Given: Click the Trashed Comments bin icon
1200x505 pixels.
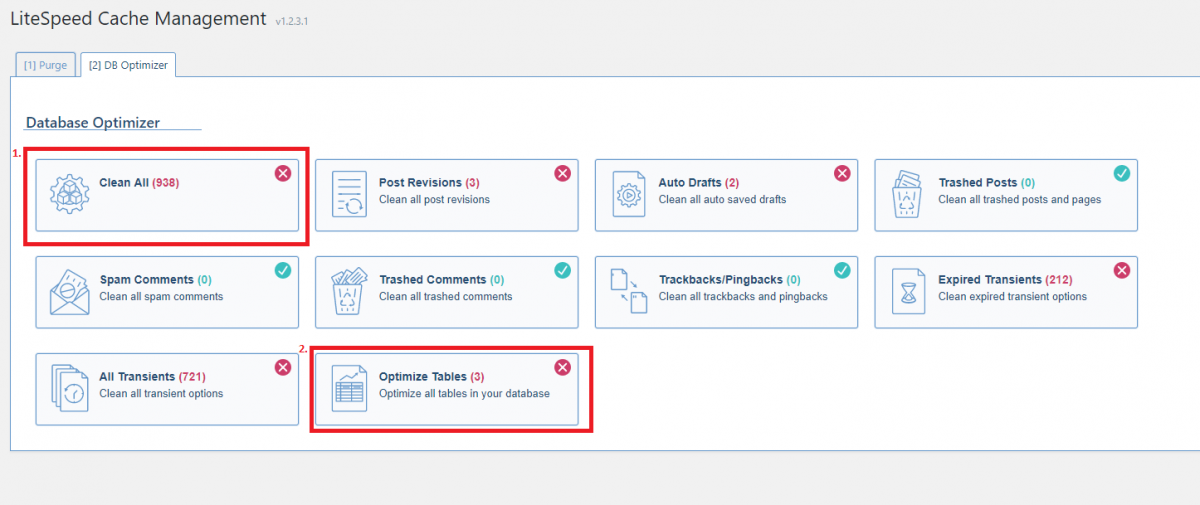Looking at the screenshot, I should click(x=349, y=292).
